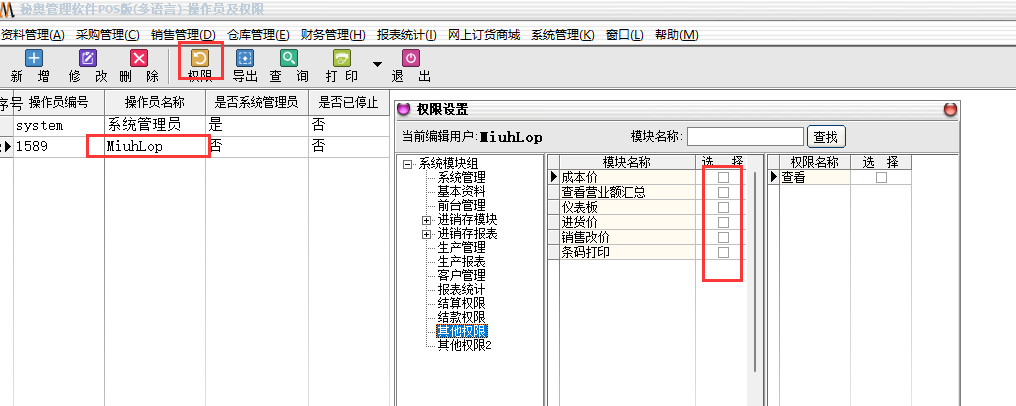Image resolution: width=1016 pixels, height=406 pixels.
Task: Open the 权限 (Permissions) toolbar icon
Action: click(x=199, y=59)
